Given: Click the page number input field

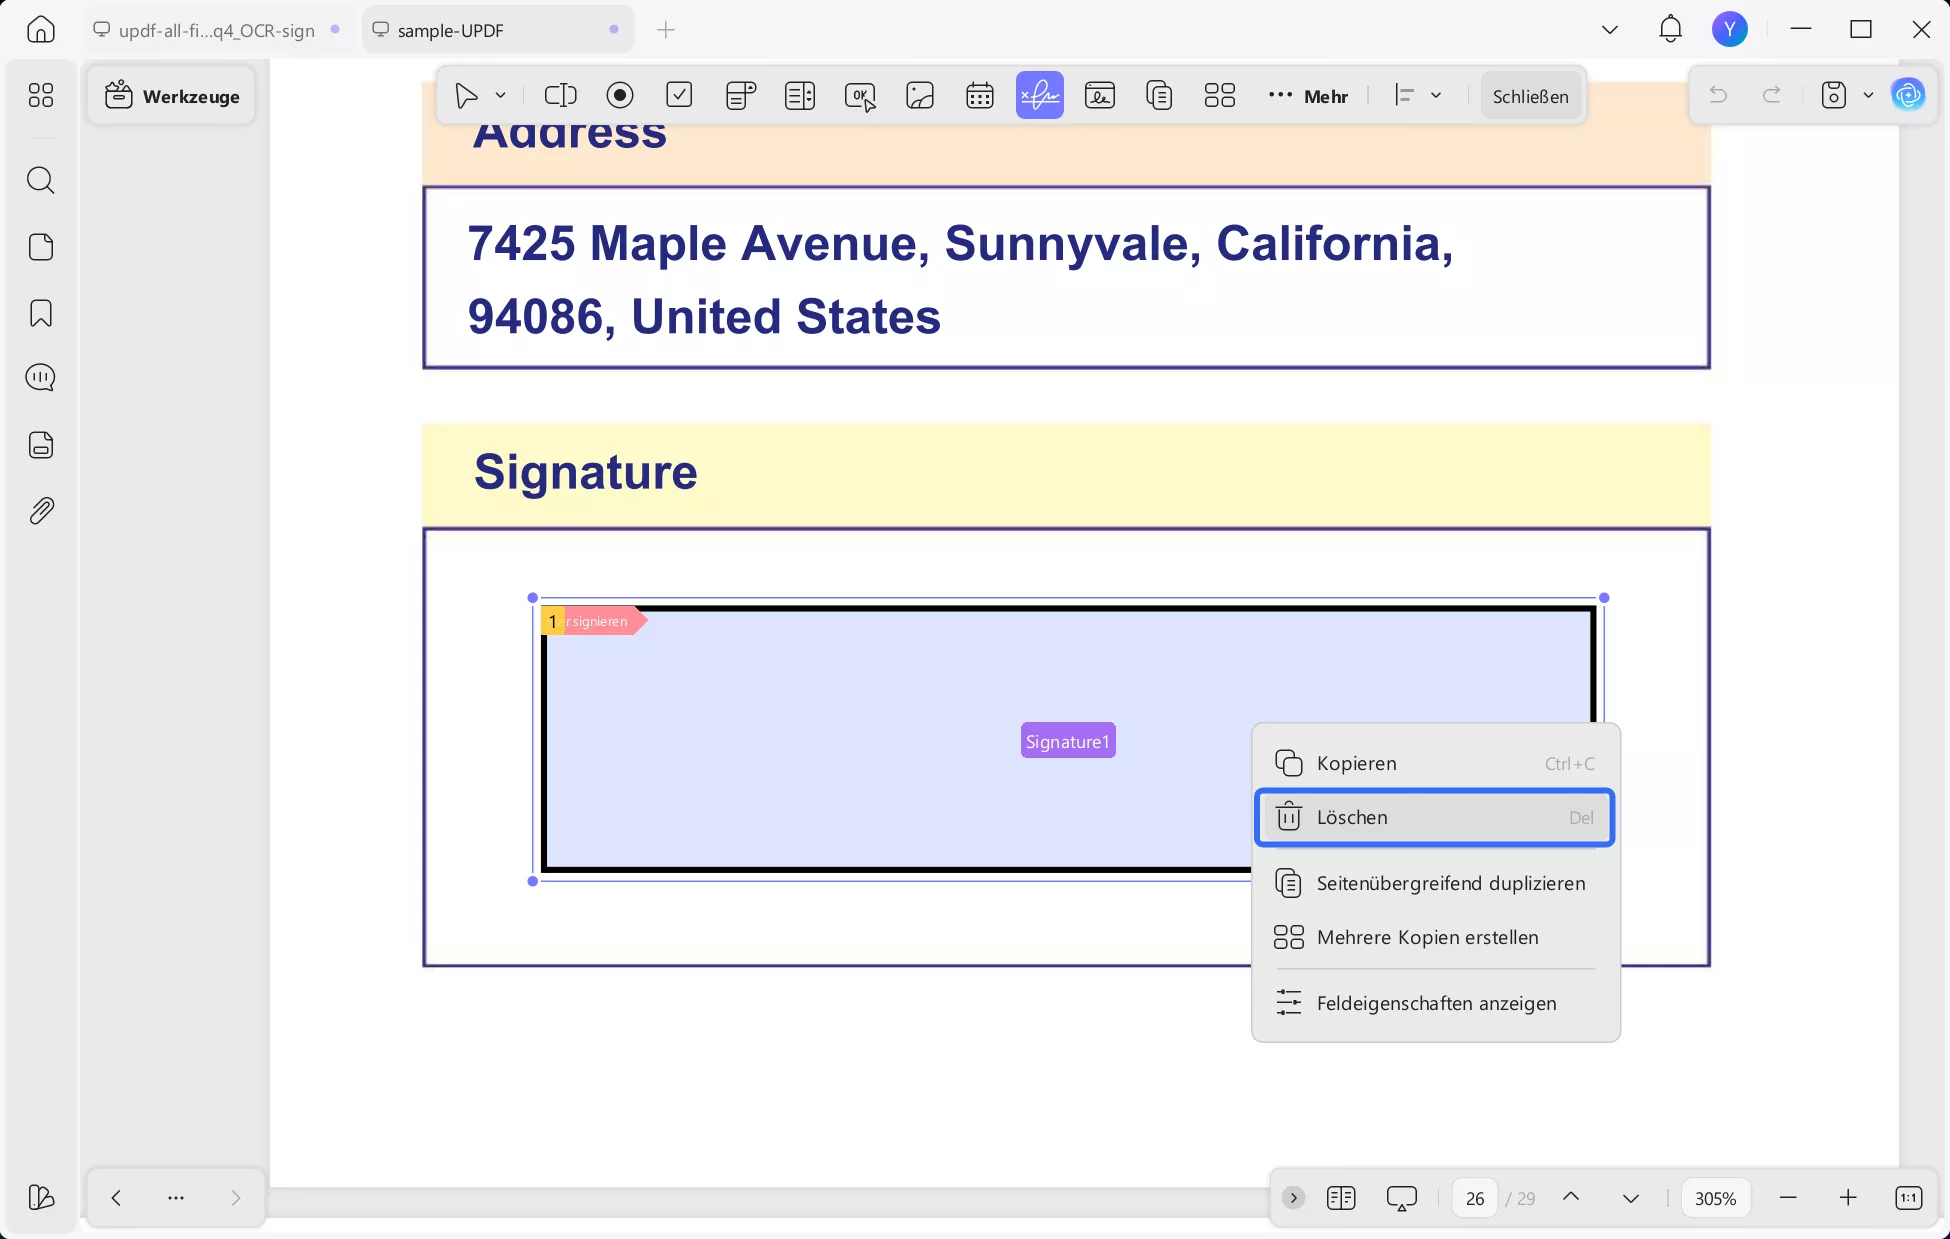Looking at the screenshot, I should 1474,1198.
